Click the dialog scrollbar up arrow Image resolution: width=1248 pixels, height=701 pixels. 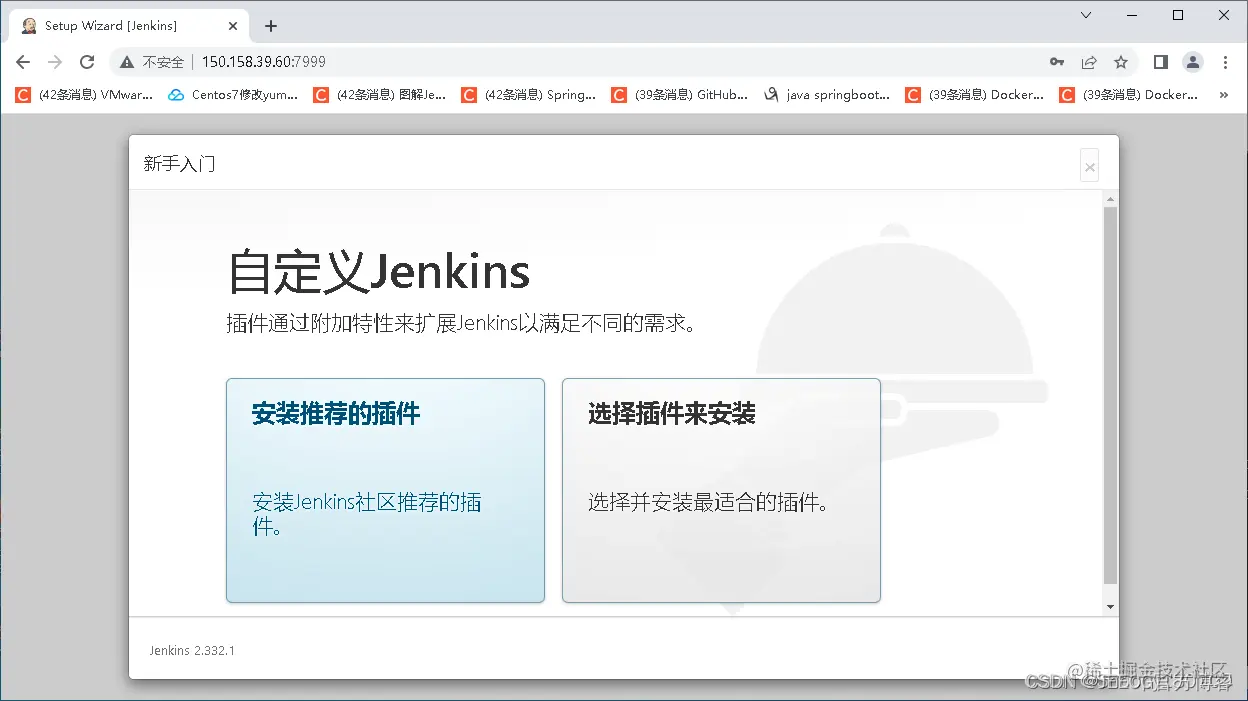(1110, 200)
